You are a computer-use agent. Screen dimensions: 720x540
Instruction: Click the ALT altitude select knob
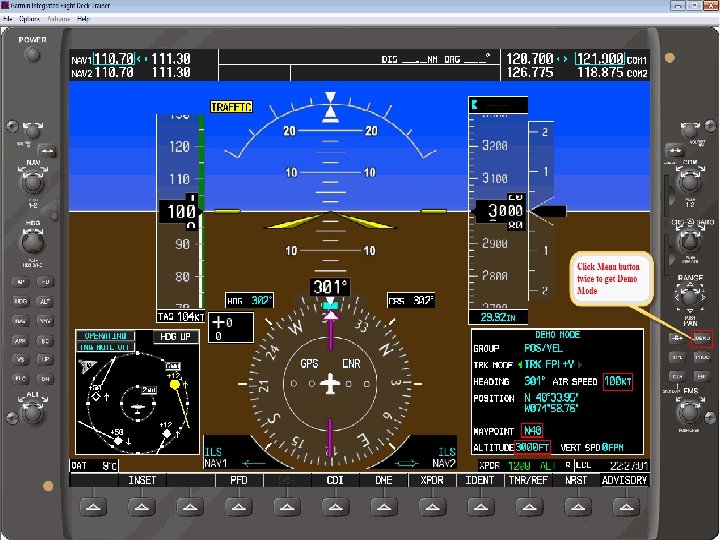point(32,412)
